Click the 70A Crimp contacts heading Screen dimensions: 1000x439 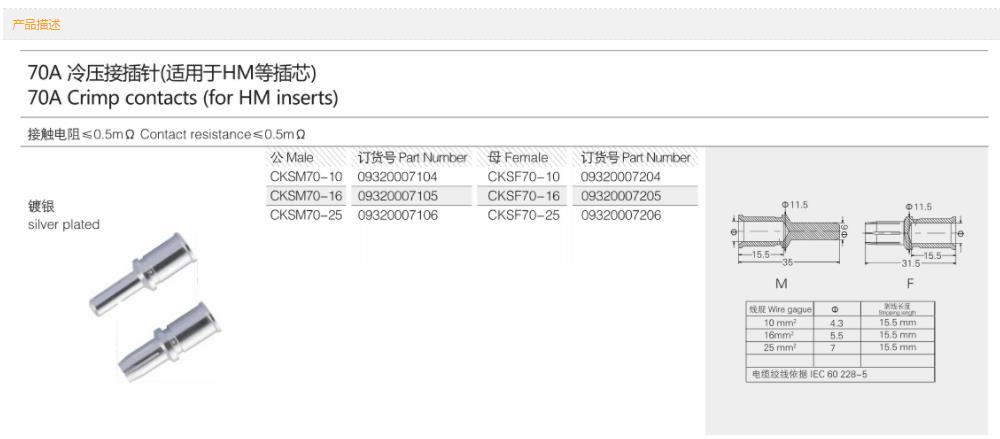point(183,98)
